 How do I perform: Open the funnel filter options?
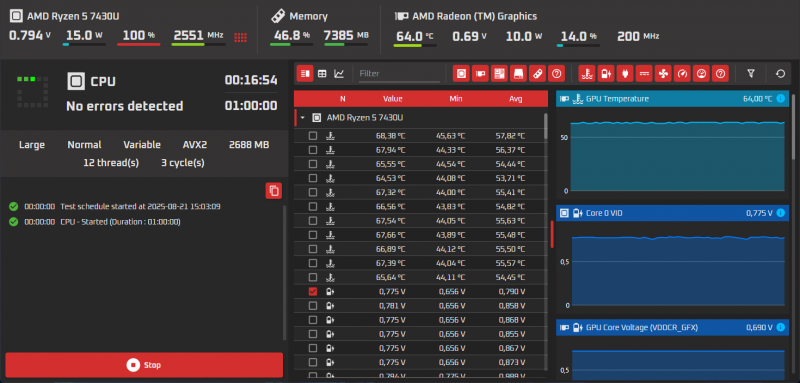click(751, 74)
